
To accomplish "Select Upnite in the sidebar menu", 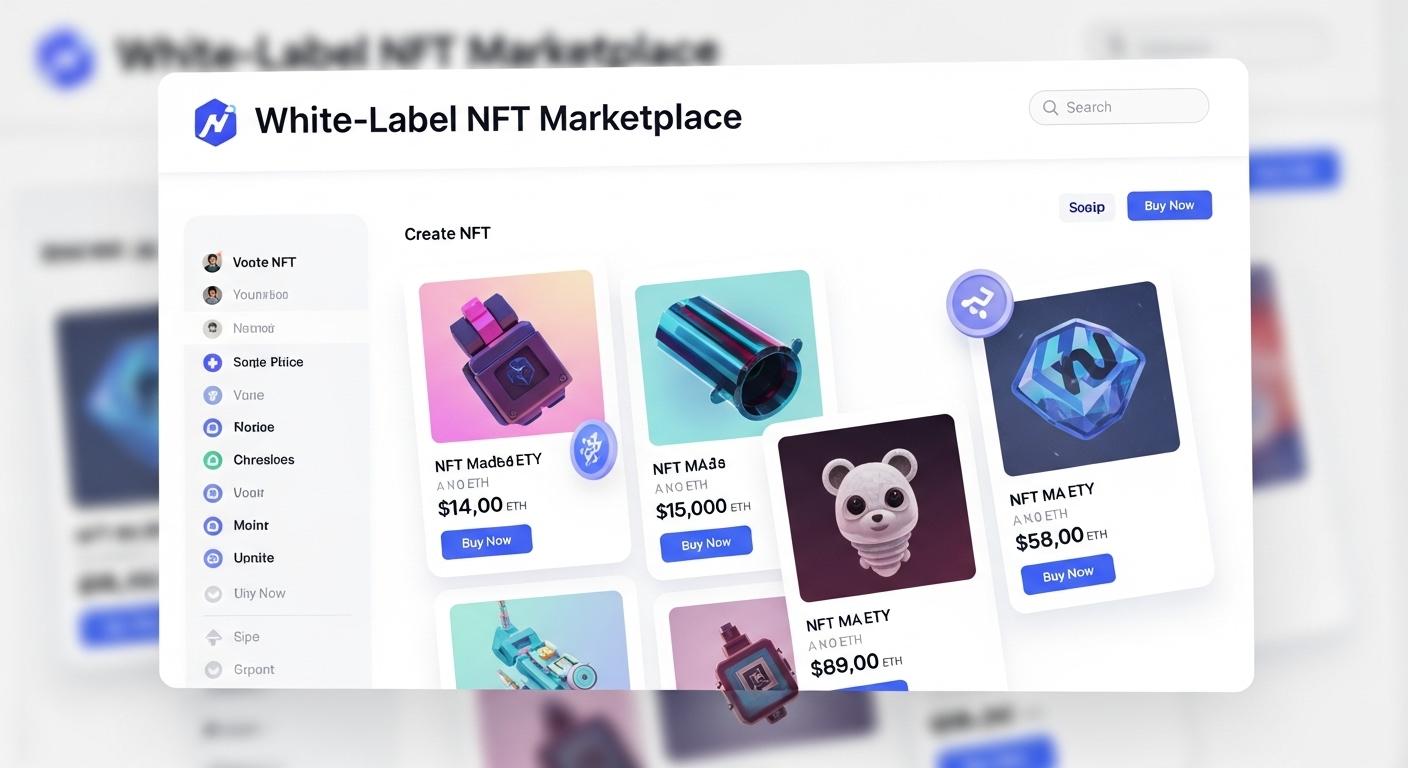I will [x=254, y=558].
